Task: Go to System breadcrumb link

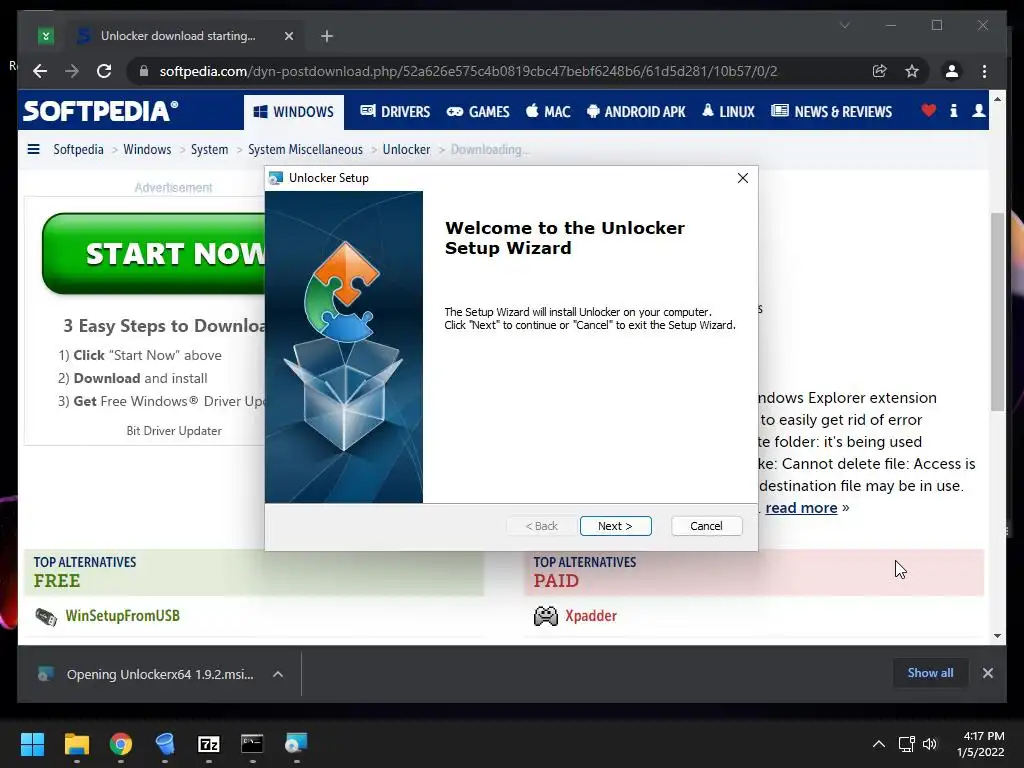Action: click(209, 150)
